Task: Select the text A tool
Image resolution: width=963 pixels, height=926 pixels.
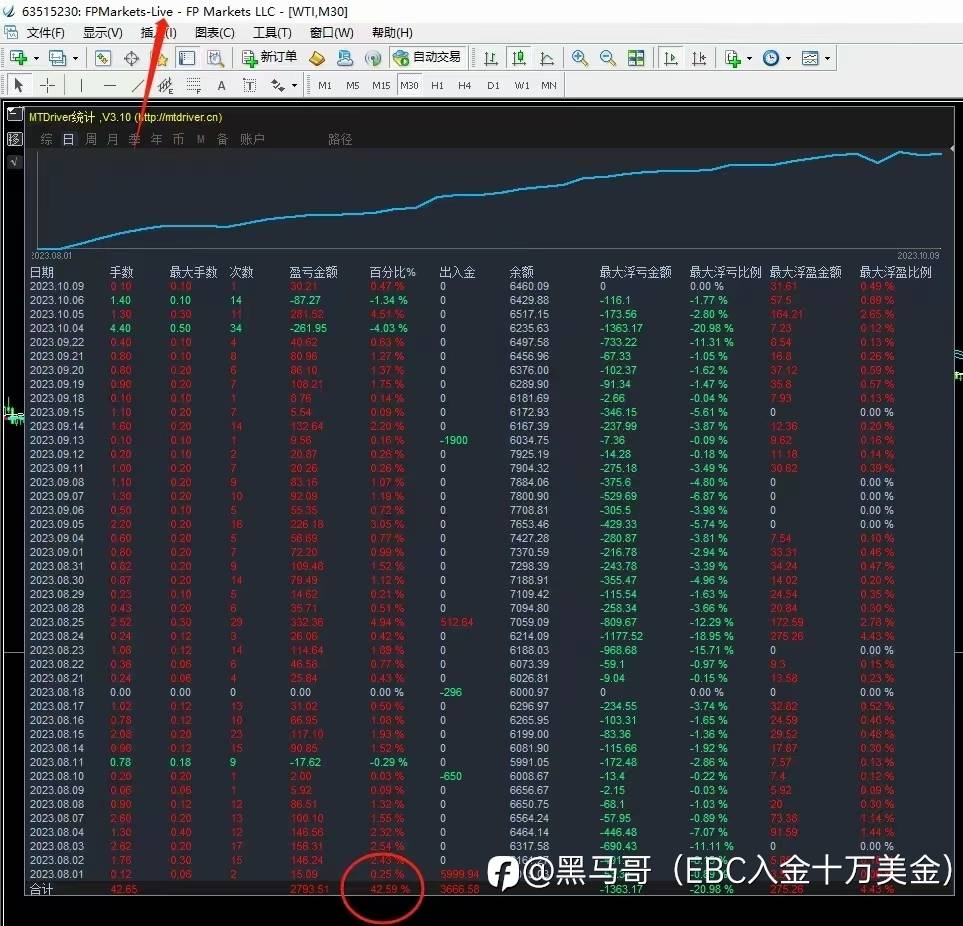Action: (221, 85)
